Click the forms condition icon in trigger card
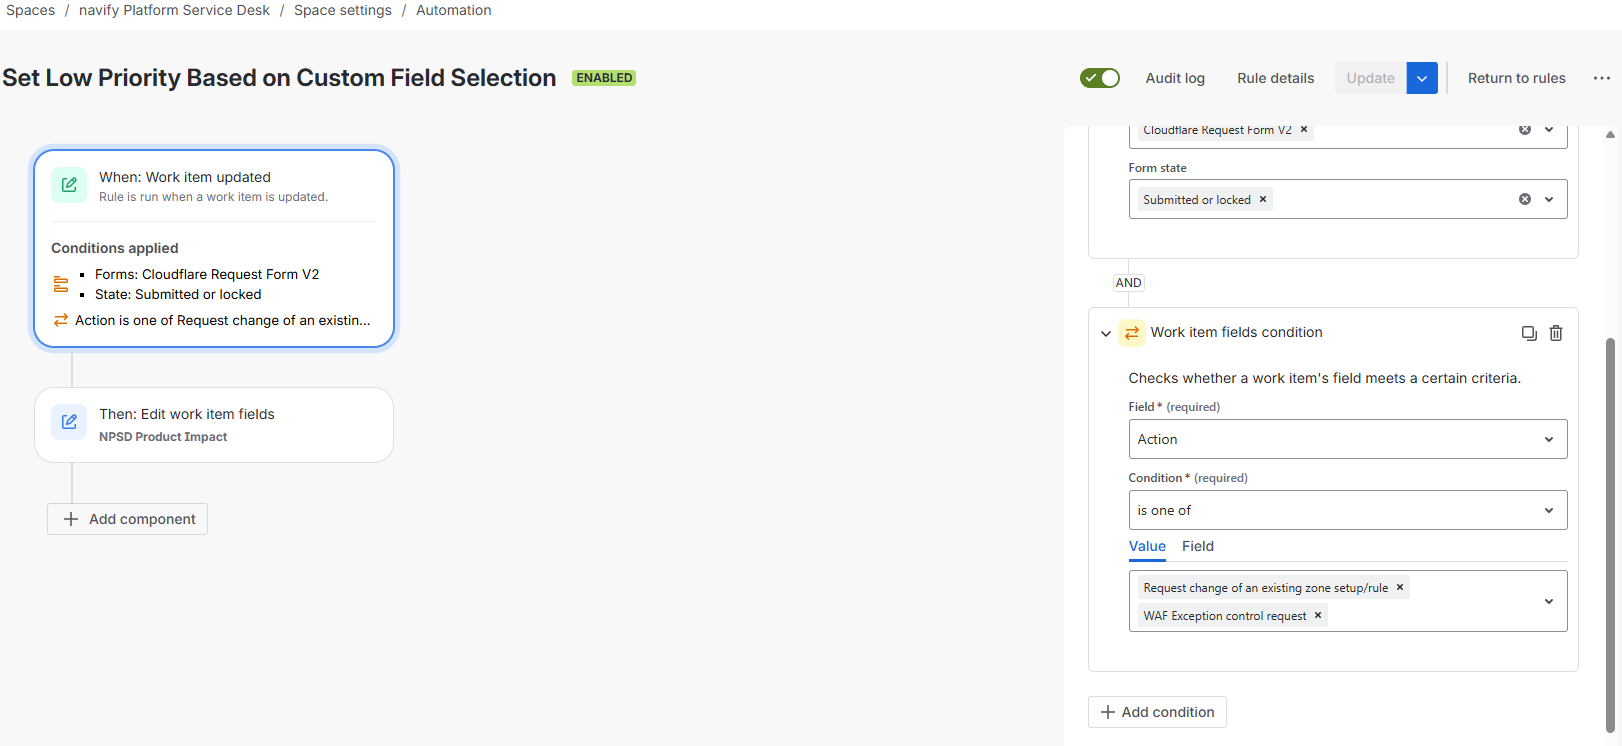This screenshot has width=1622, height=746. (61, 284)
